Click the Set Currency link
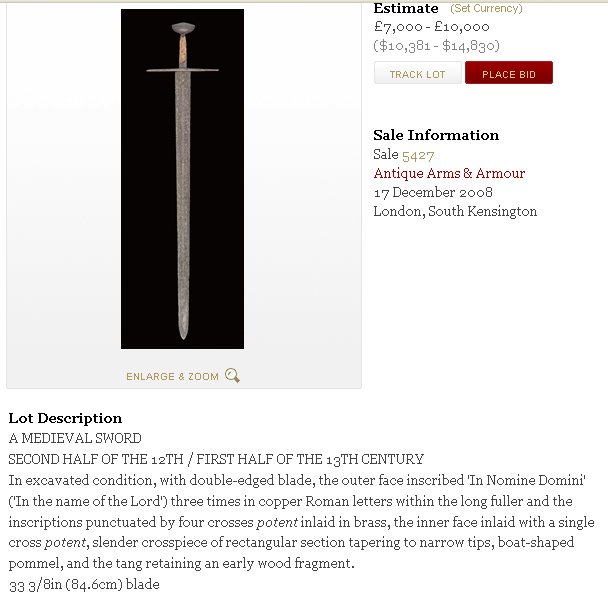This screenshot has height=602, width=608. (x=486, y=8)
